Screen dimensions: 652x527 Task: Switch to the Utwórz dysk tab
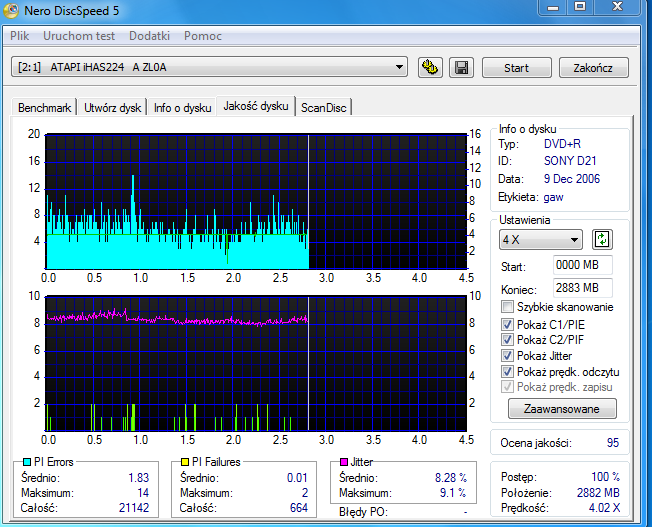[112, 108]
